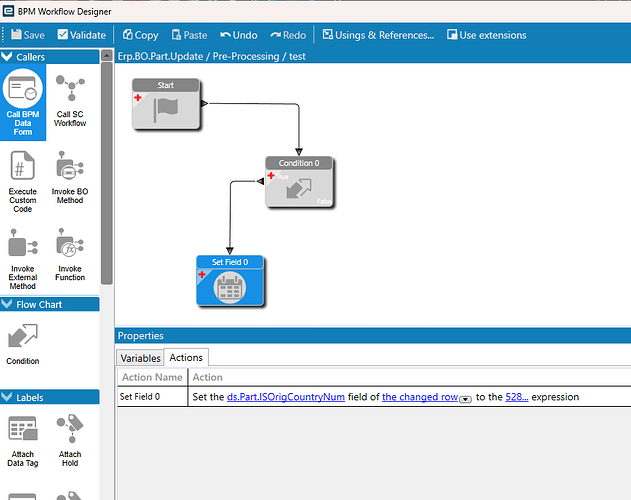Select the Set Field 0 node
The width and height of the screenshot is (631, 500).
[x=230, y=281]
